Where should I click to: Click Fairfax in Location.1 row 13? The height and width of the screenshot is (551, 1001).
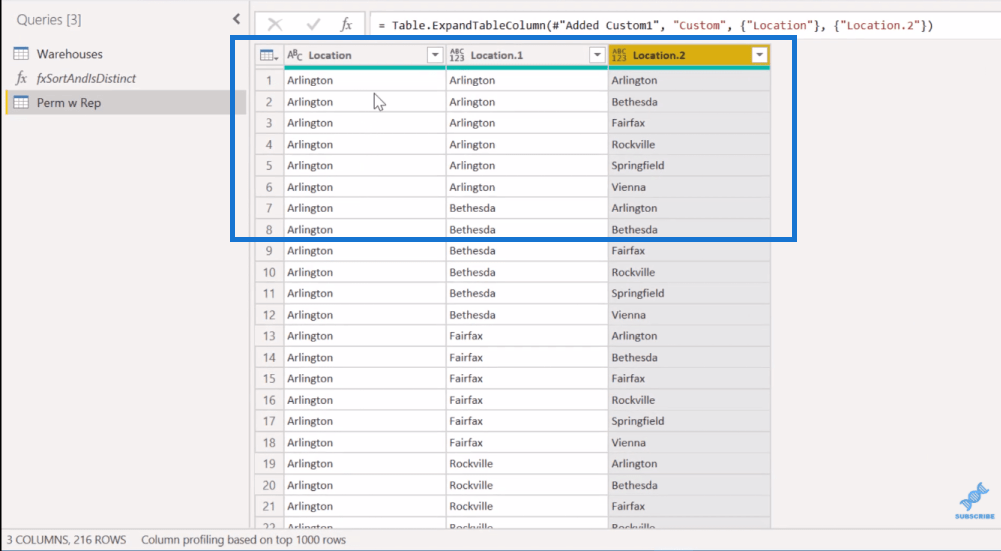point(466,336)
